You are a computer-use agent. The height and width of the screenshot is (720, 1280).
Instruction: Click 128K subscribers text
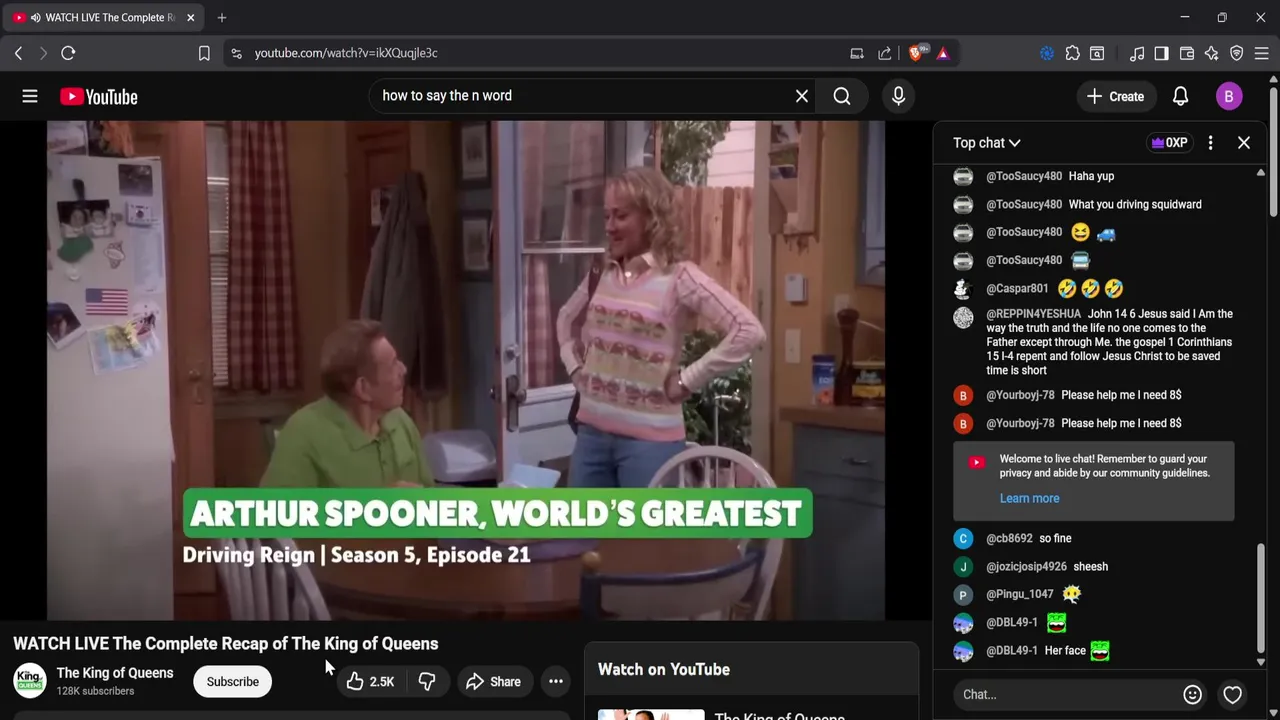[x=95, y=691]
